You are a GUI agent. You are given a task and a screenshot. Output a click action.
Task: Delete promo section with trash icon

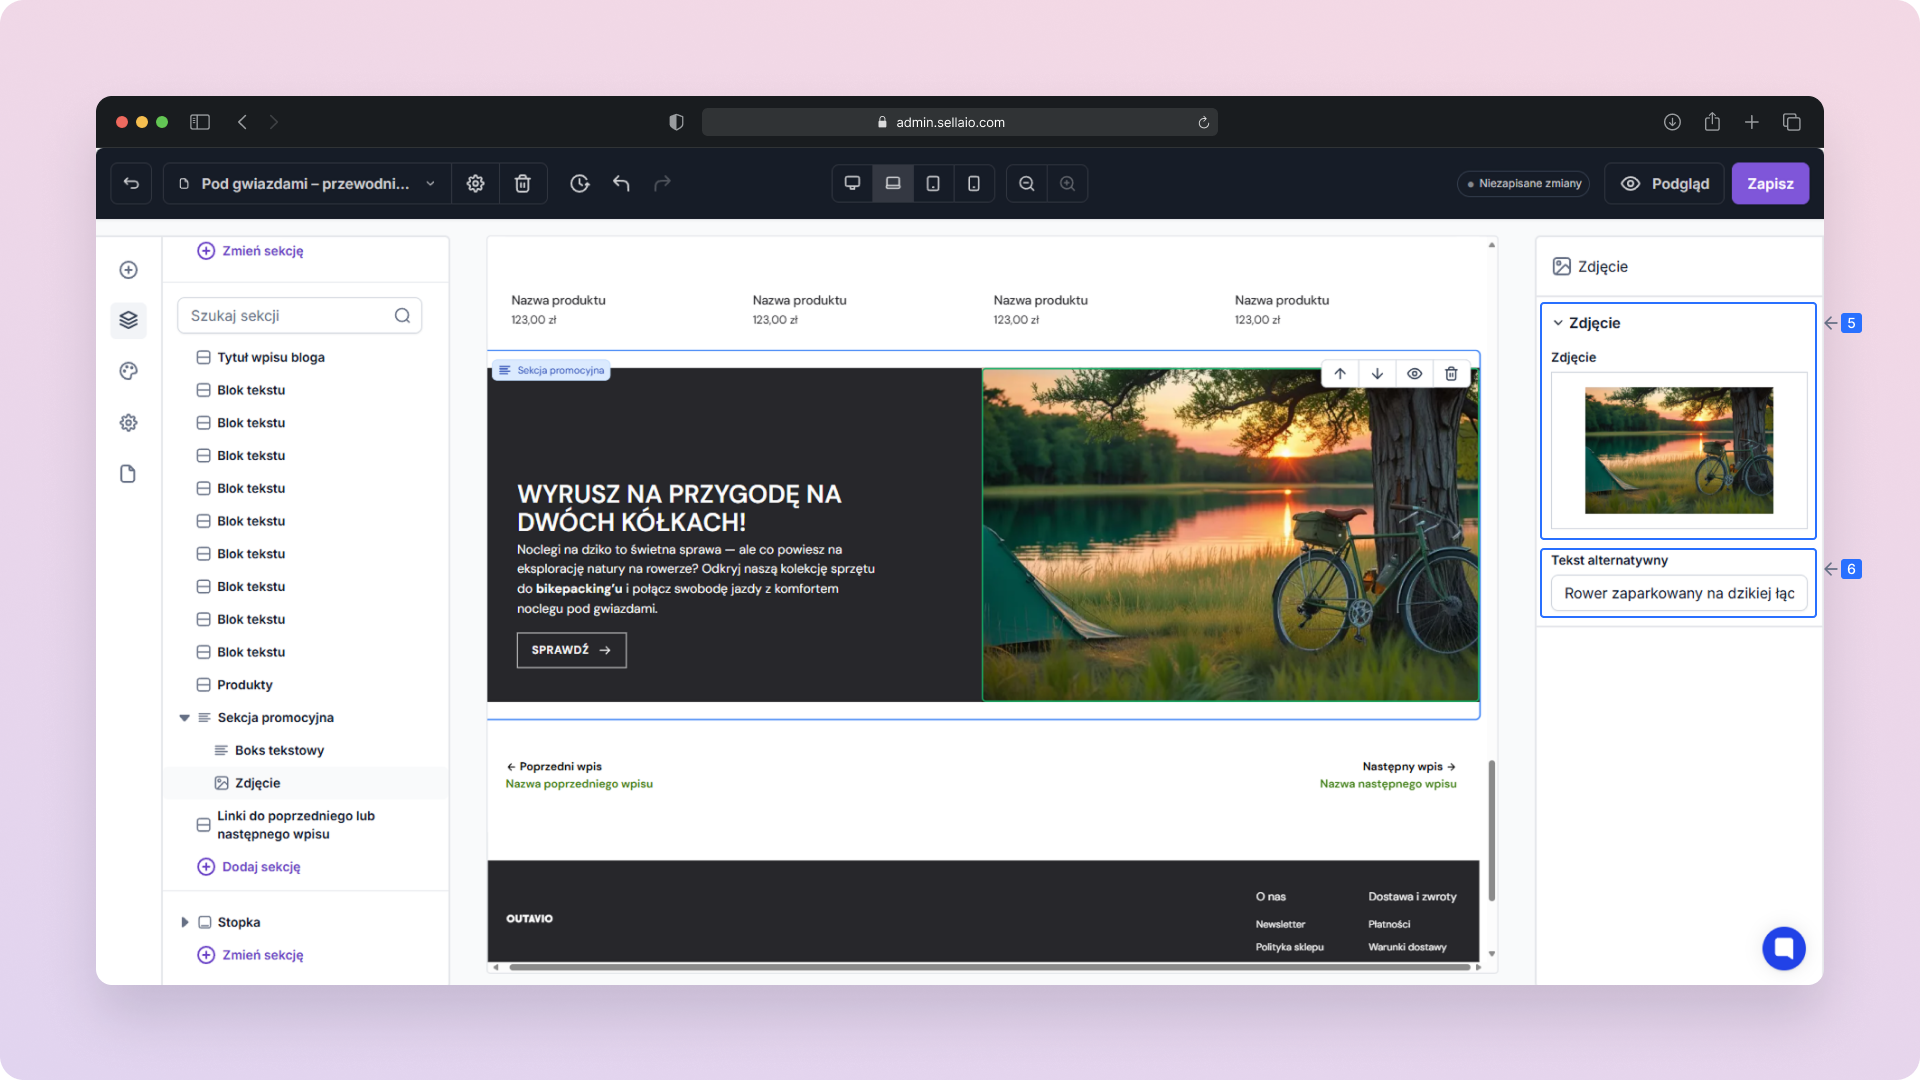tap(1451, 373)
